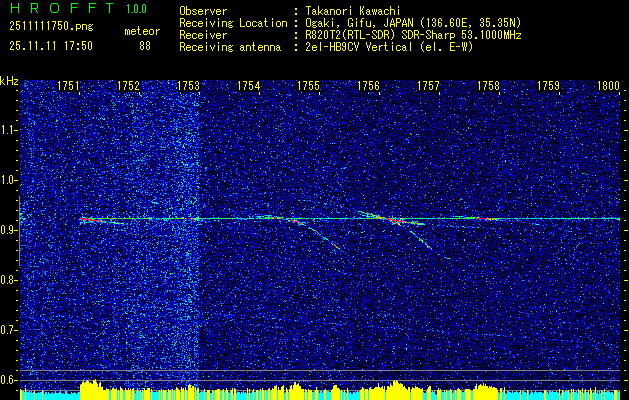Click the version number 1.0.0
Image resolution: width=629 pixels, height=400 pixels.
point(136,9)
